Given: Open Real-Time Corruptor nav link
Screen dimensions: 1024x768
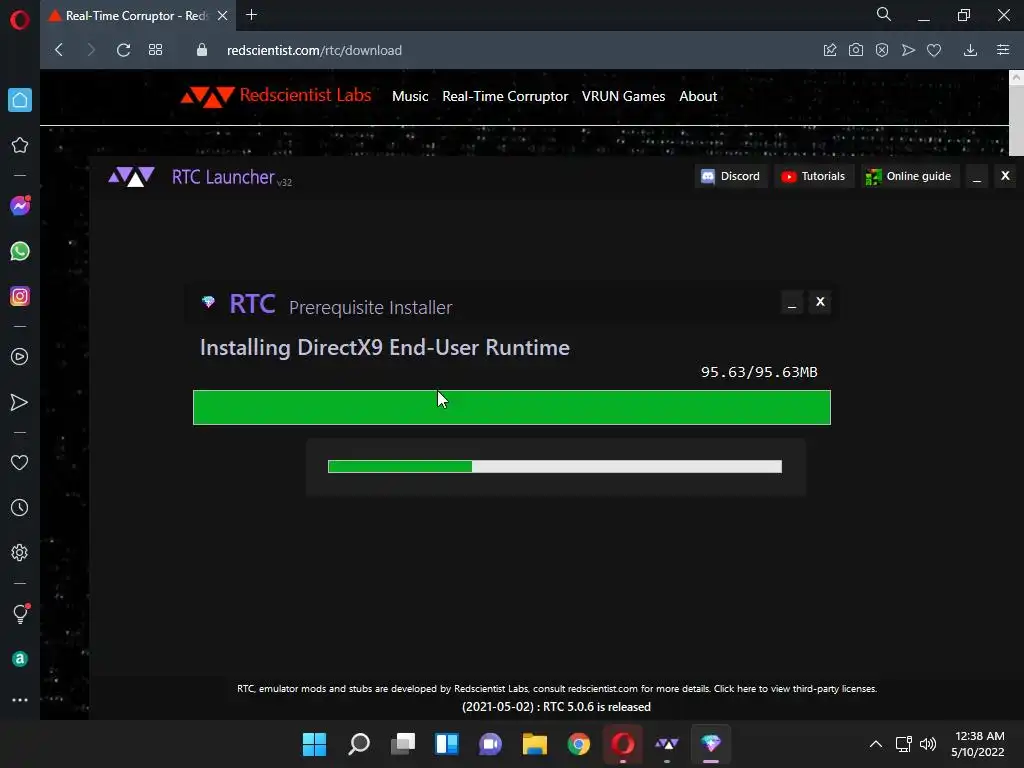Looking at the screenshot, I should [x=505, y=96].
